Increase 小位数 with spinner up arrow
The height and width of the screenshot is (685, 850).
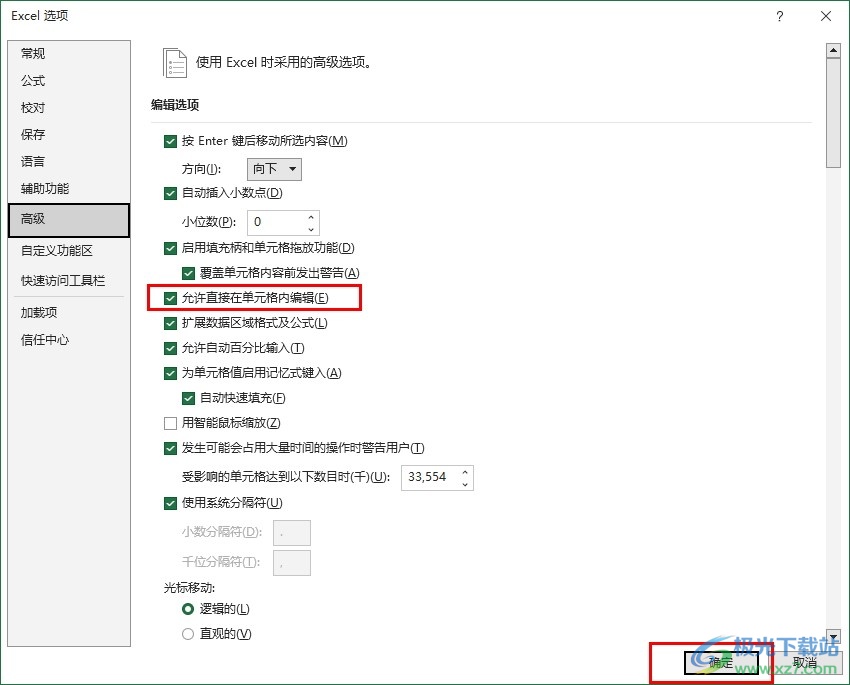(x=311, y=216)
